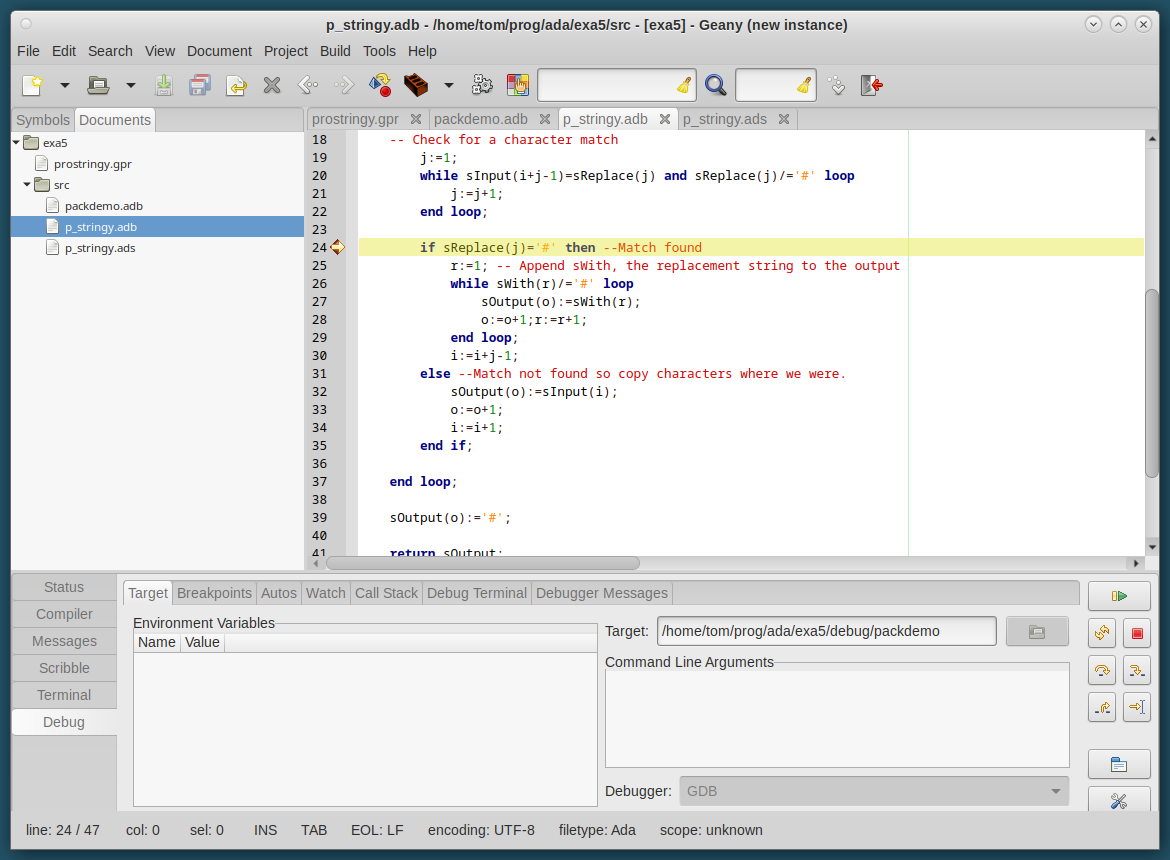The height and width of the screenshot is (860, 1170).
Task: Select p_stringy.ads in the Documents tree
Action: pyautogui.click(x=100, y=248)
